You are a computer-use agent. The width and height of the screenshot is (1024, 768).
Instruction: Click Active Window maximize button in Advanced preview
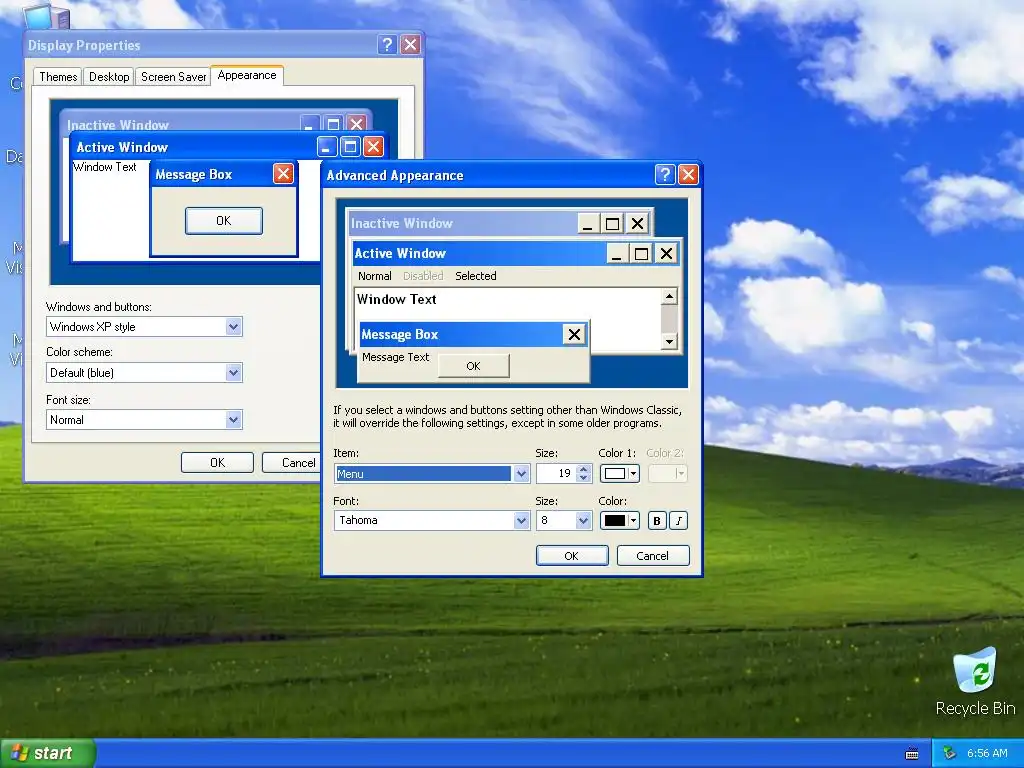(641, 253)
